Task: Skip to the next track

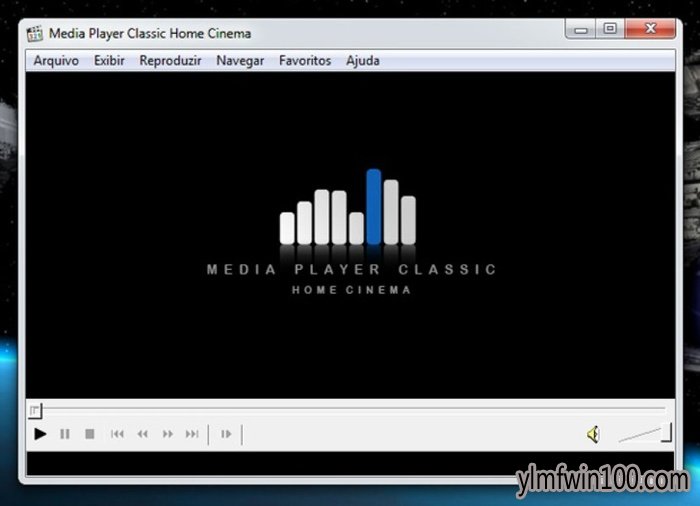Action: 192,434
